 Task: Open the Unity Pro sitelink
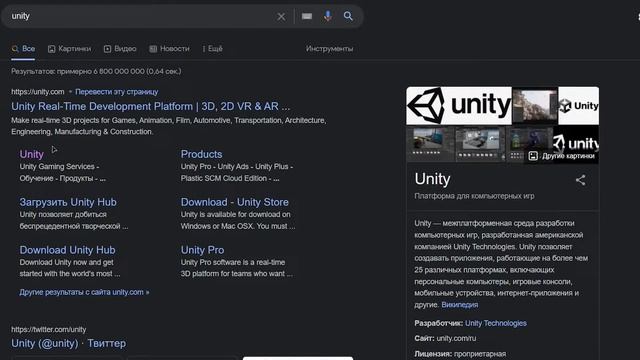202,250
